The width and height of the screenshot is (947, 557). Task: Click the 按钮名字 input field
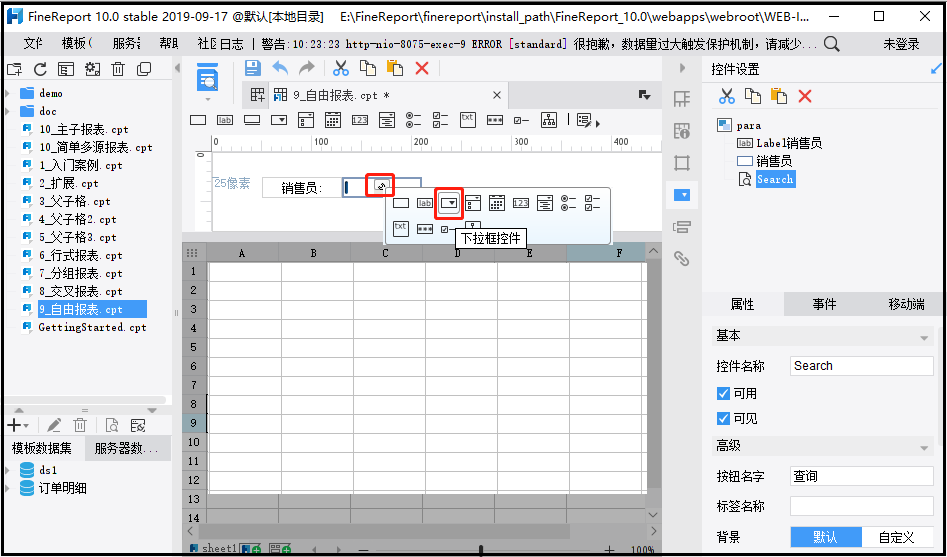coord(862,476)
